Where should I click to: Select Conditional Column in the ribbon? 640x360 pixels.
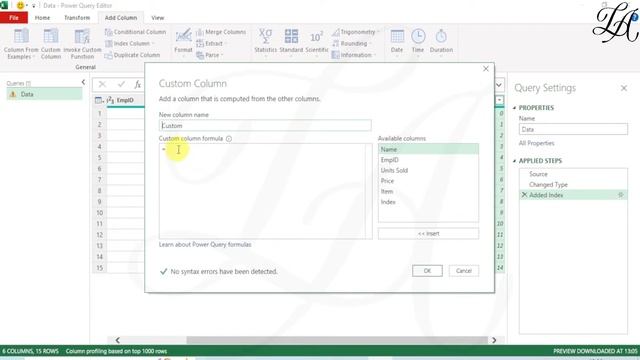coord(135,32)
